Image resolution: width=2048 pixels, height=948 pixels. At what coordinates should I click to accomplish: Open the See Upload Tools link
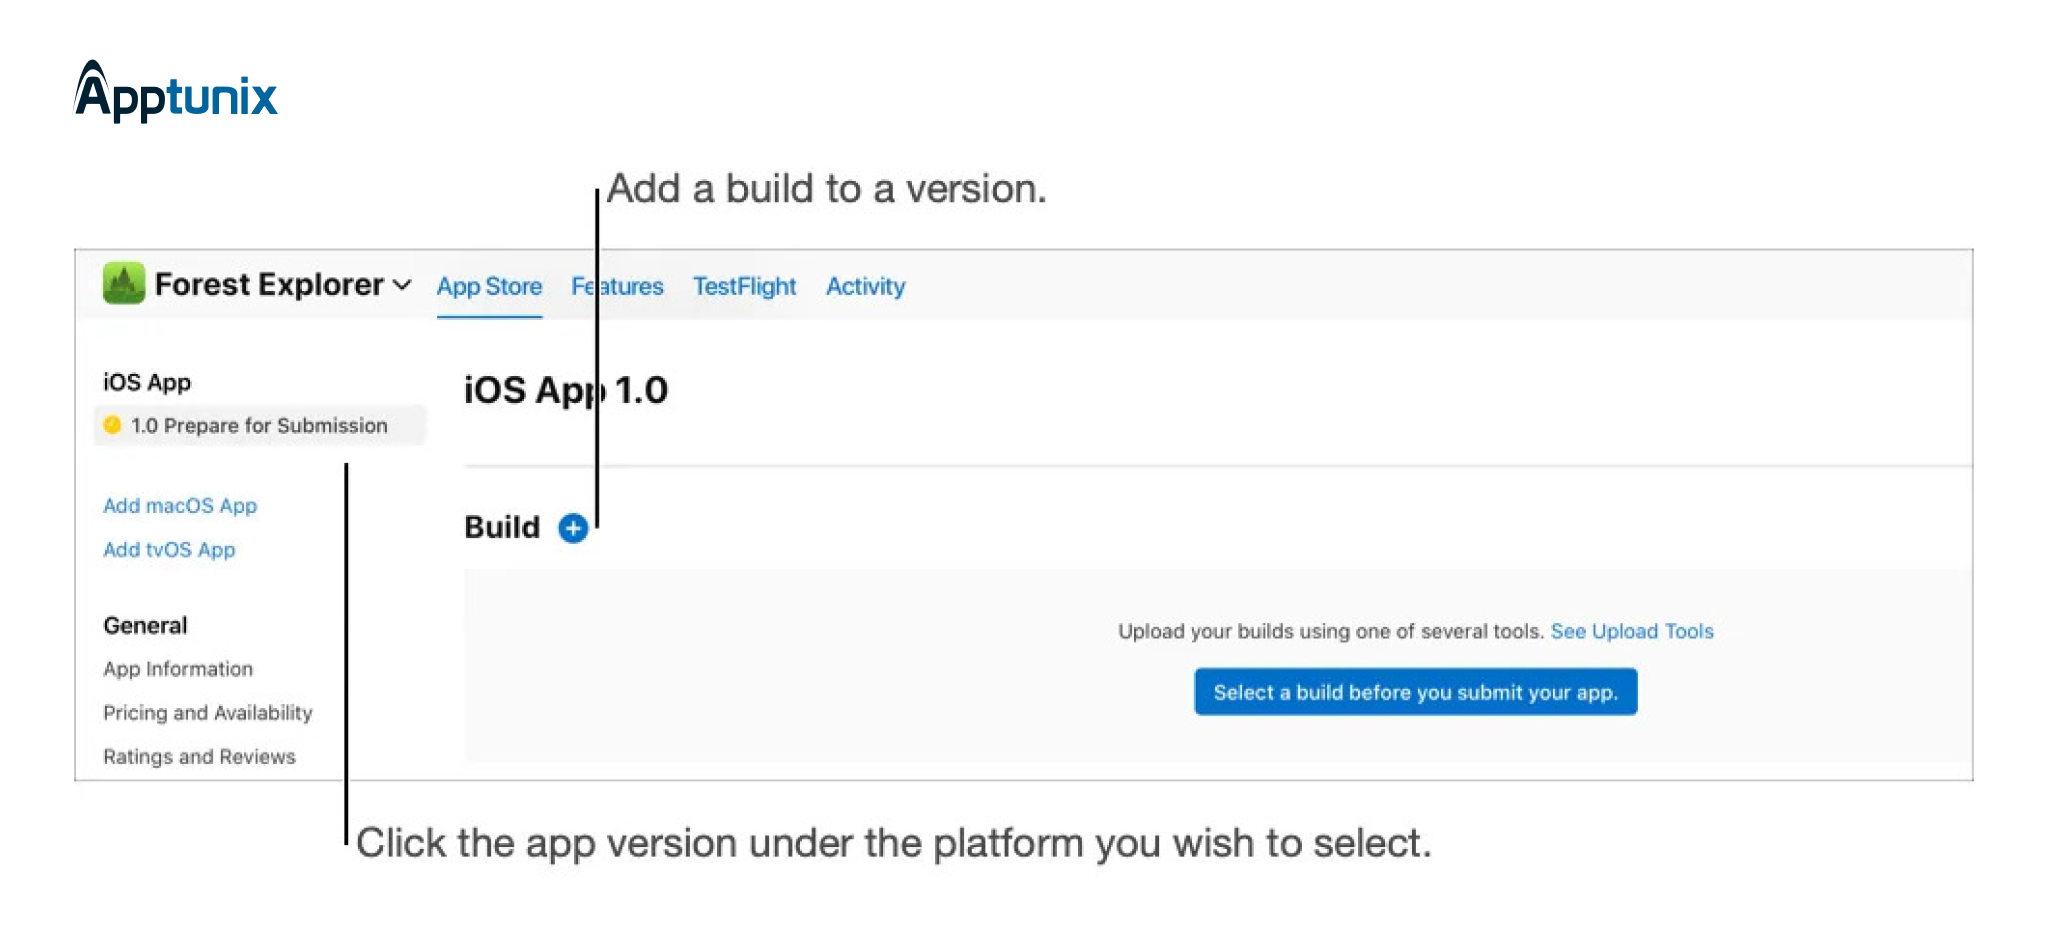point(1631,631)
